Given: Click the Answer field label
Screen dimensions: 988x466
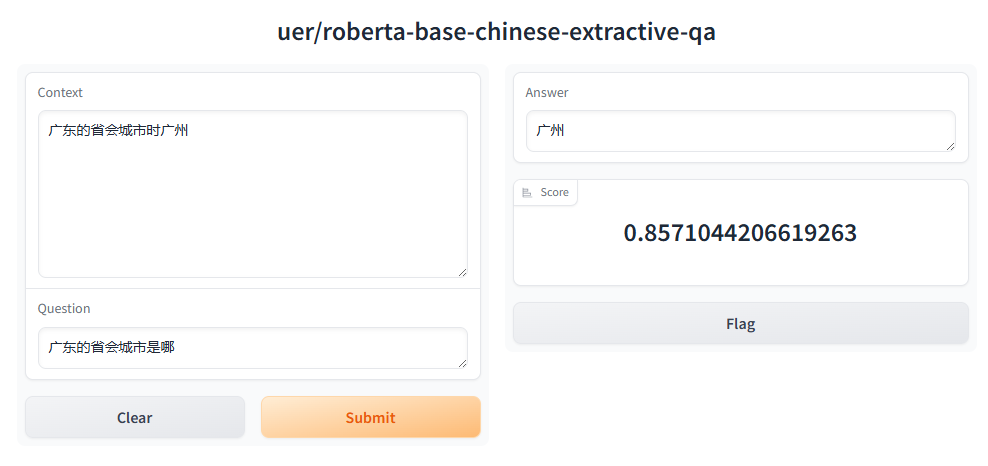Looking at the screenshot, I should tap(547, 93).
